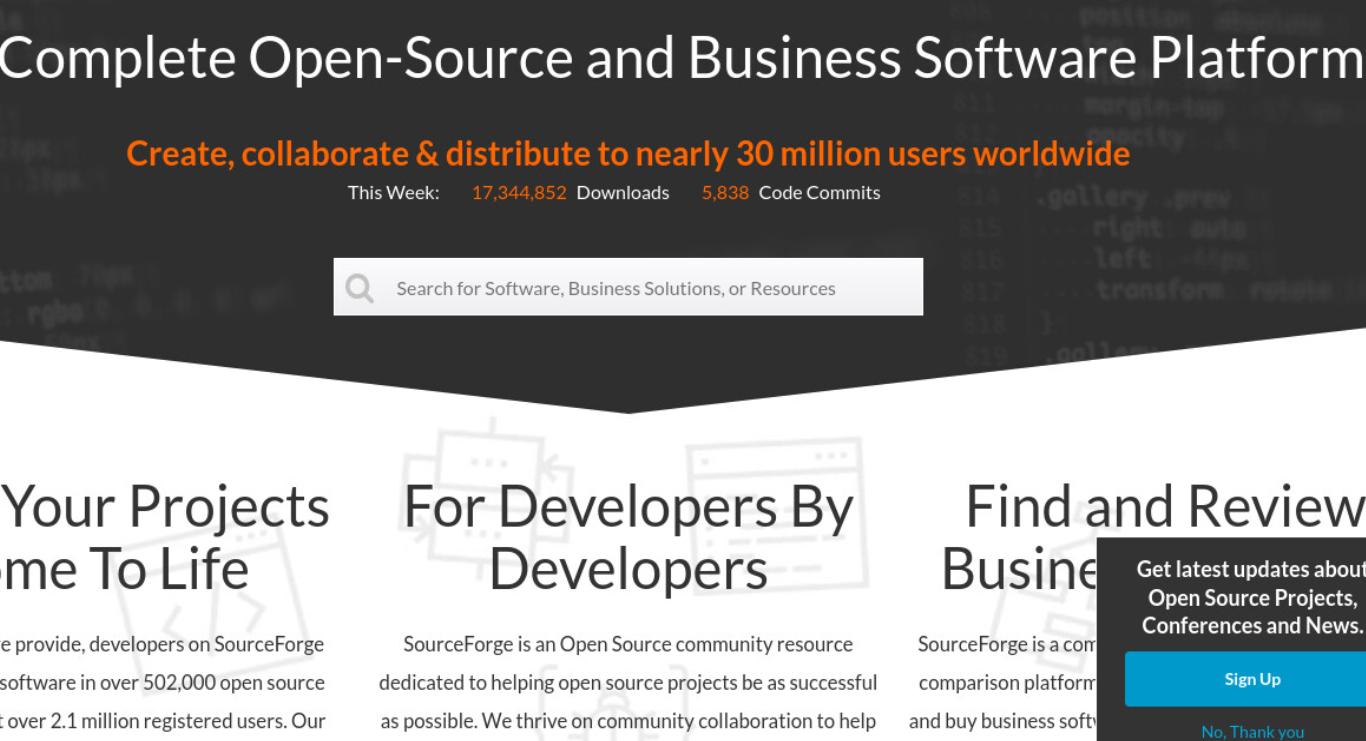Click the 'Code Commits' label
The width and height of the screenshot is (1366, 741).
[x=820, y=192]
